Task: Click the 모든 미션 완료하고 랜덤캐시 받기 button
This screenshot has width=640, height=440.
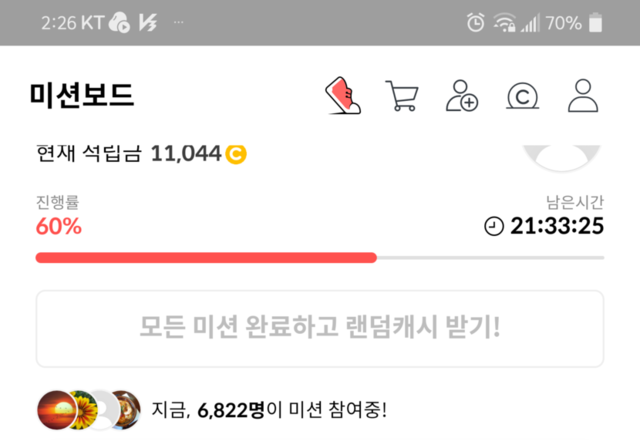Action: 320,329
